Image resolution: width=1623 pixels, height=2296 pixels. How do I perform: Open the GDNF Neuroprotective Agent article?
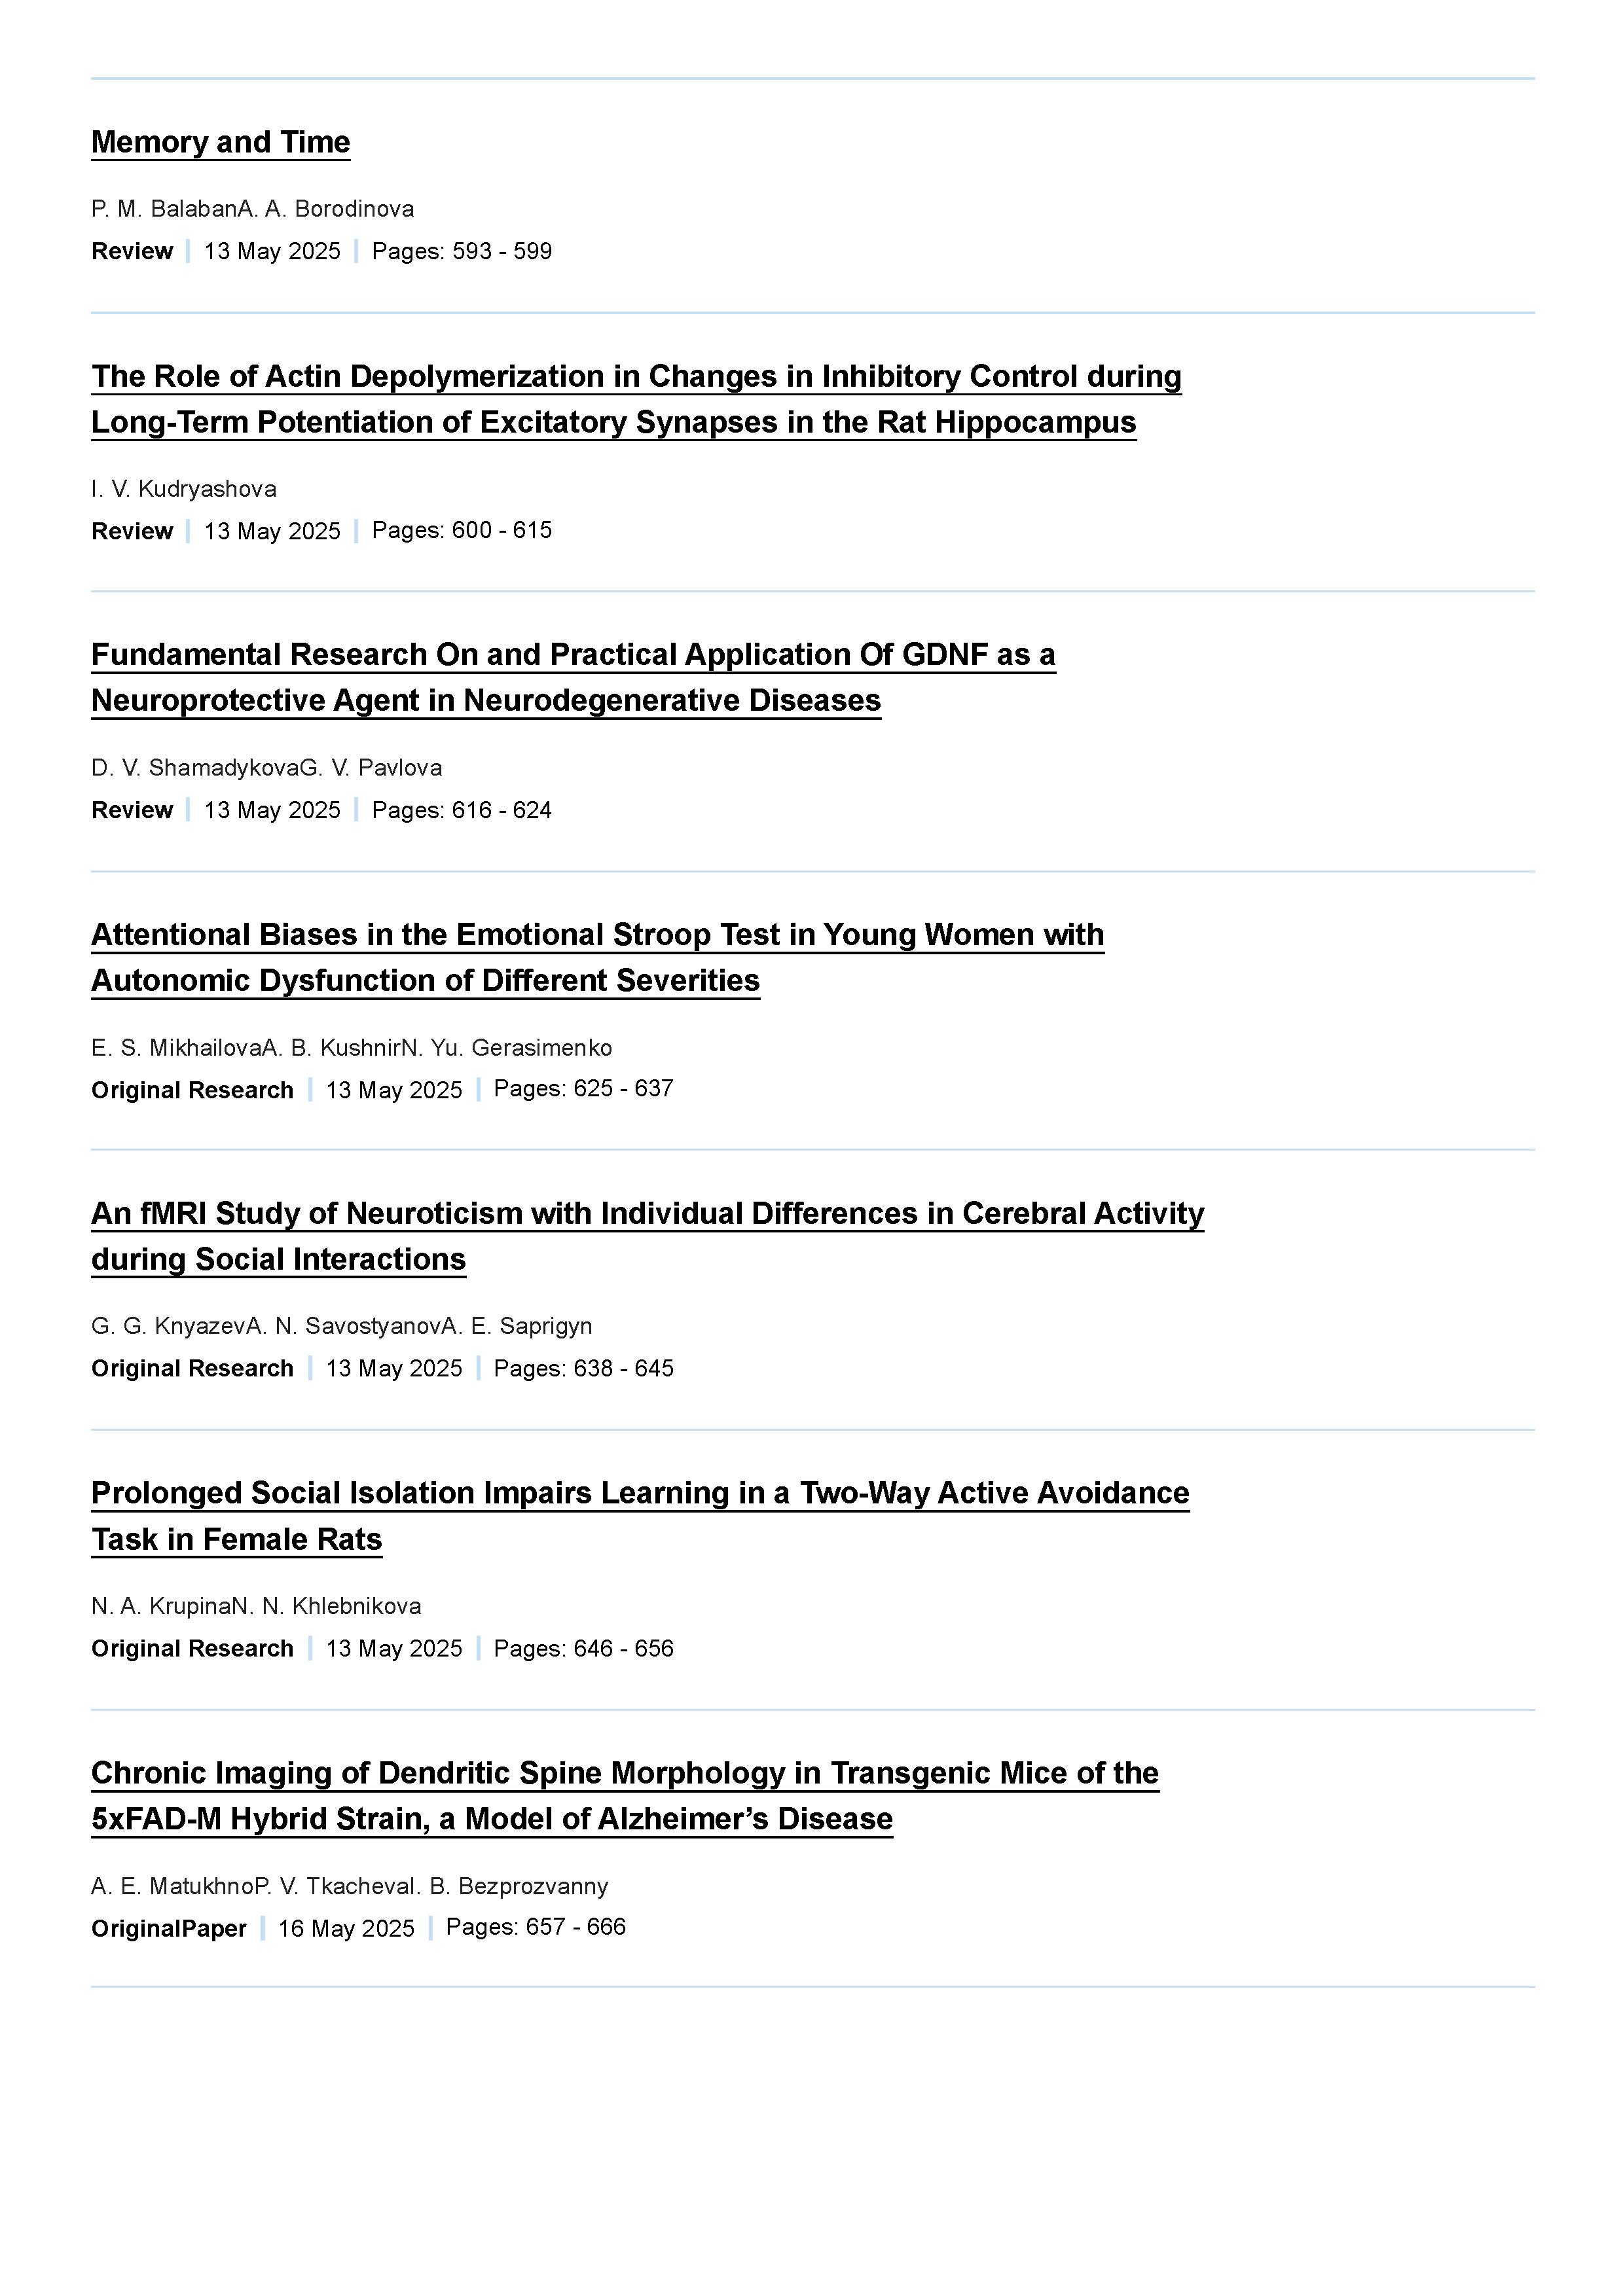[x=573, y=677]
